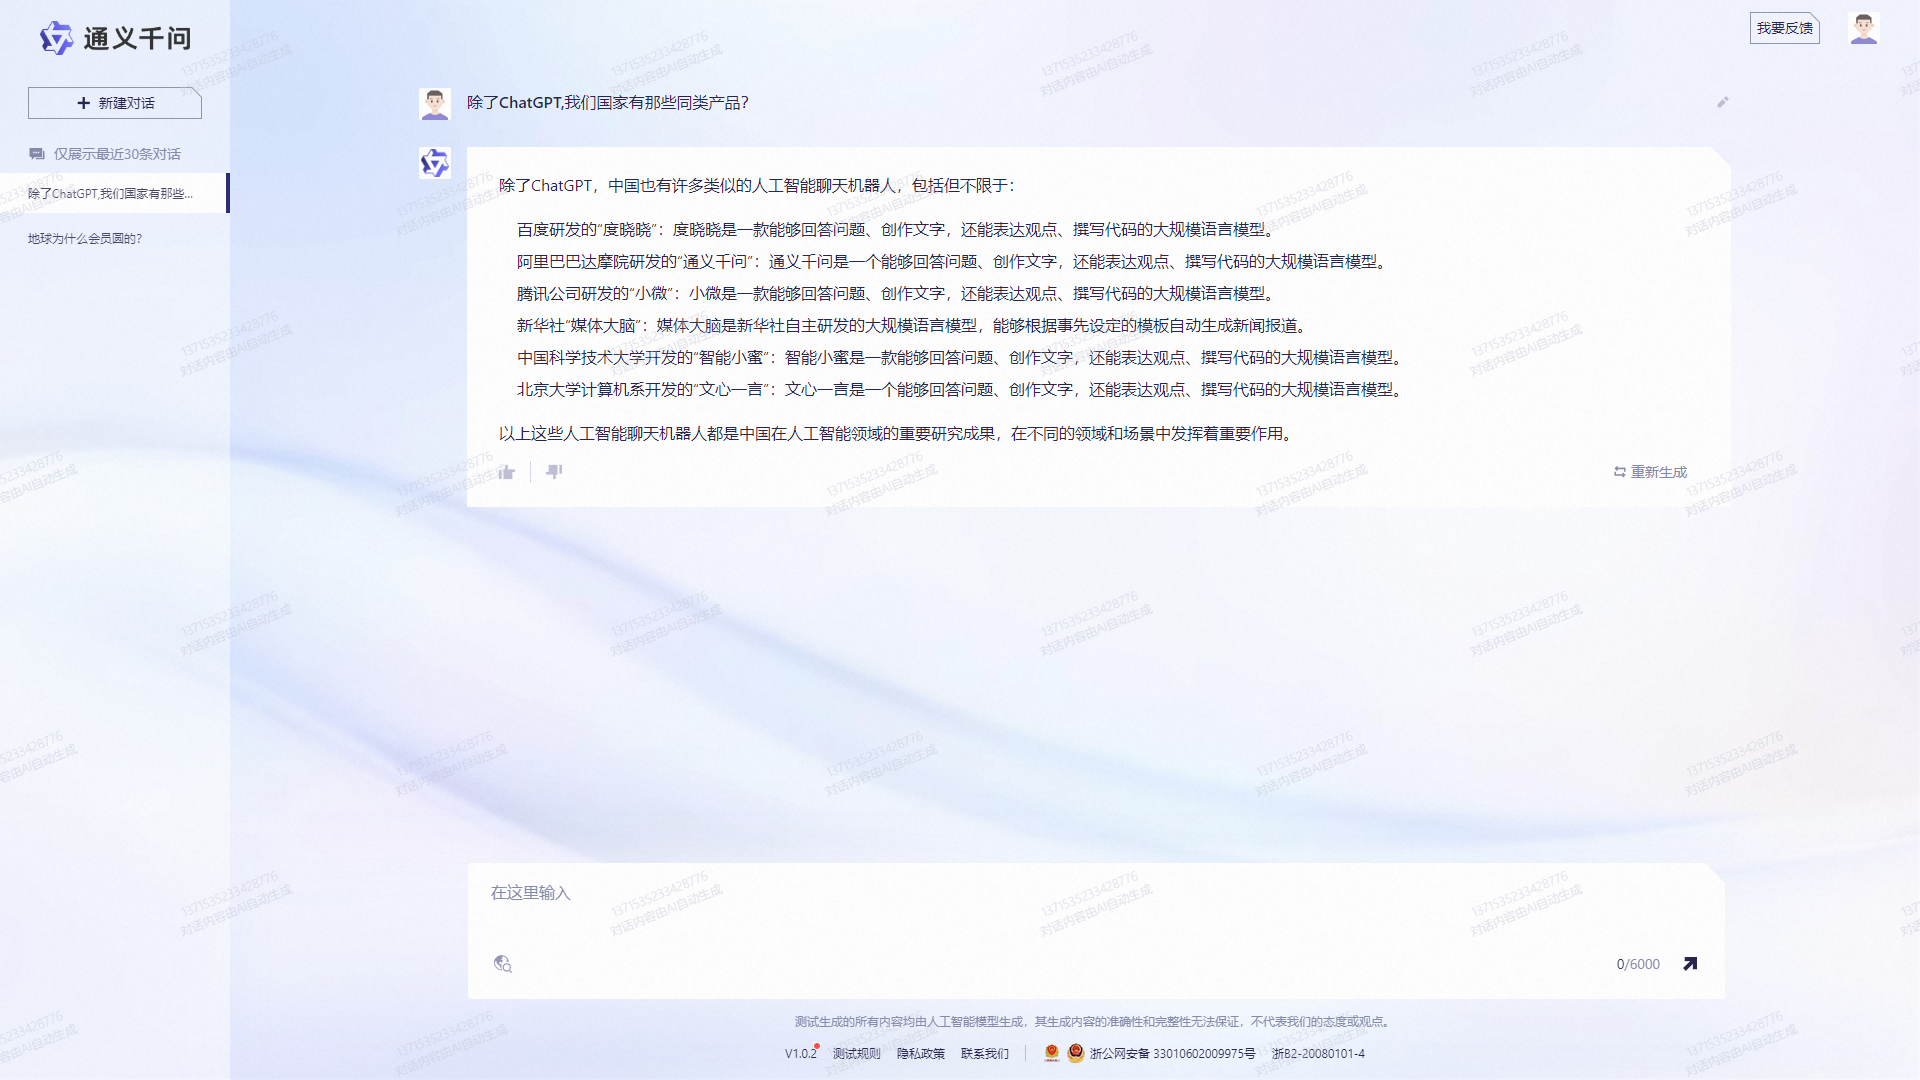The image size is (1920, 1080).
Task: Click 重新生成 to regenerate the answer
Action: tap(1650, 472)
